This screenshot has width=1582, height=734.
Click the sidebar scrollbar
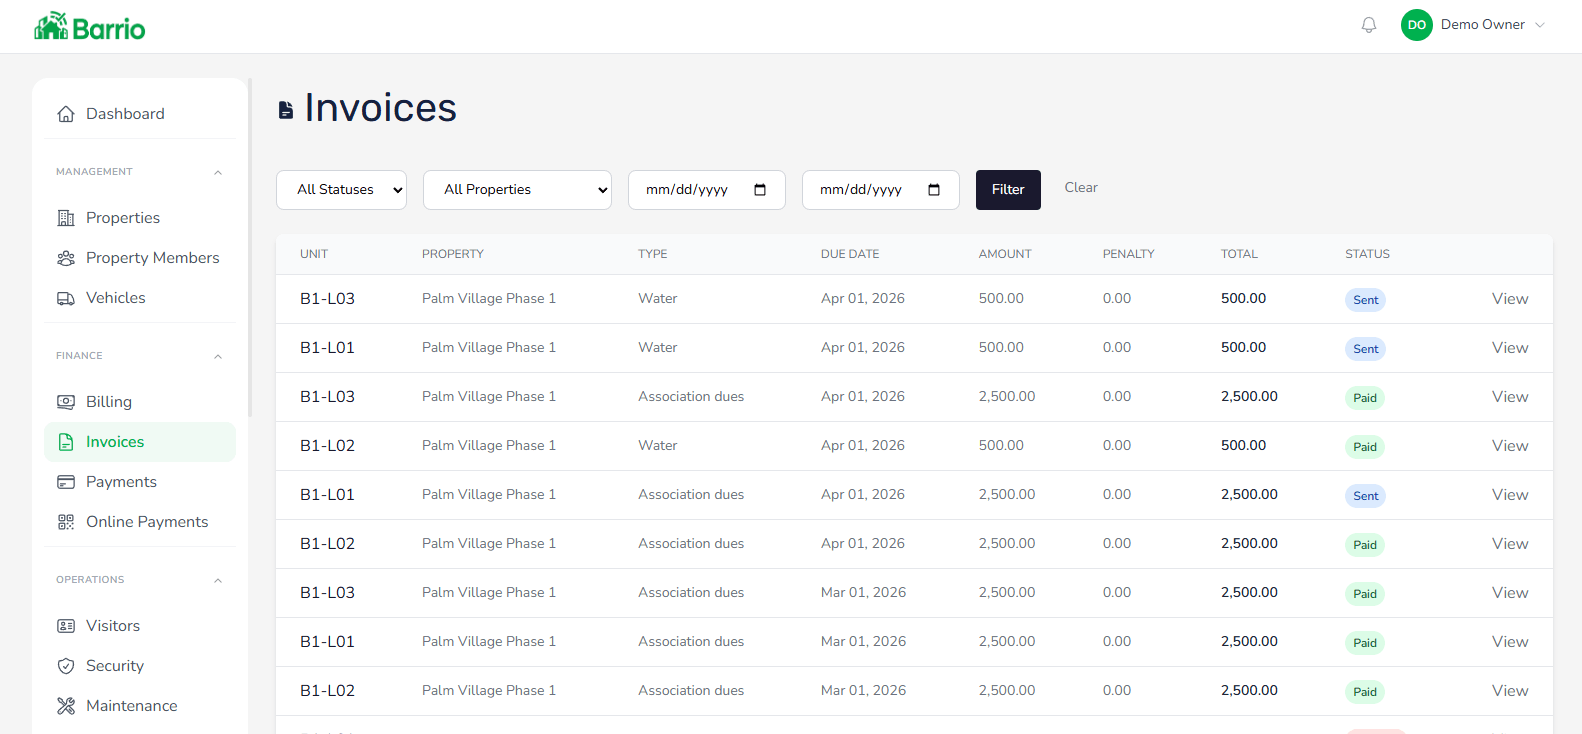pyautogui.click(x=250, y=247)
